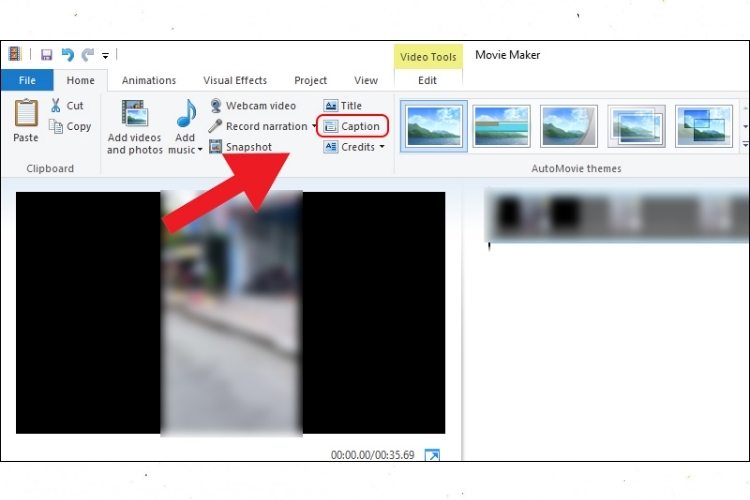
Task: Paste from the clipboard
Action: click(x=26, y=121)
